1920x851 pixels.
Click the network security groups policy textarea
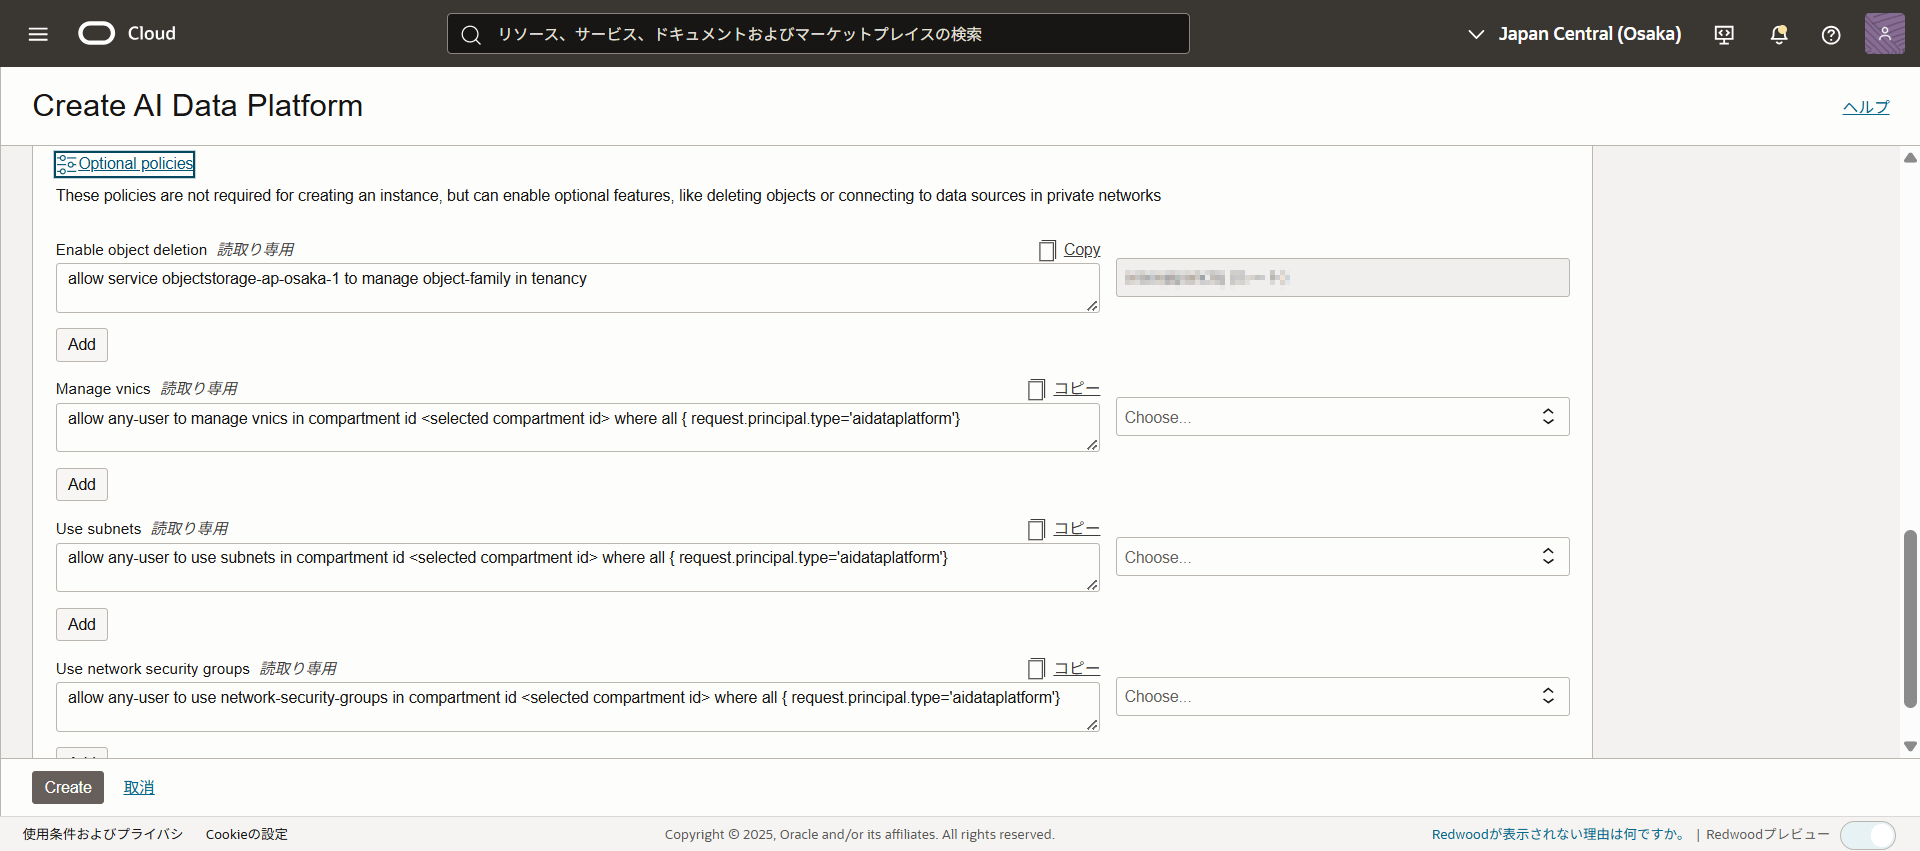point(578,707)
